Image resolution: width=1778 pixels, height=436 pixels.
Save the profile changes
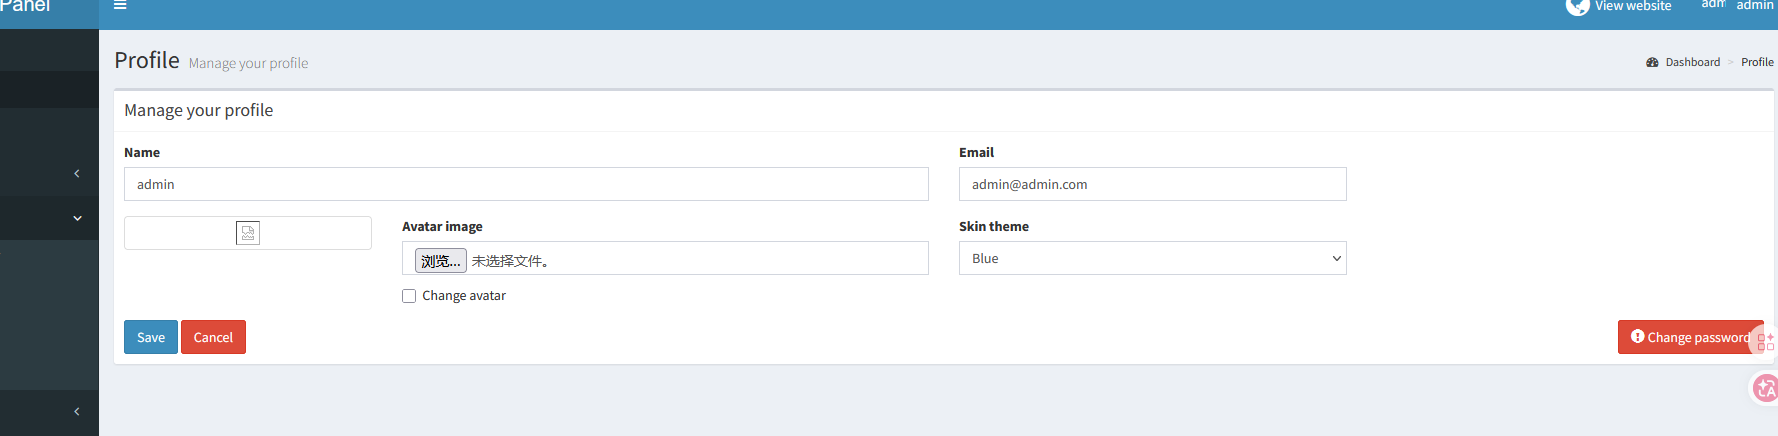tap(151, 337)
